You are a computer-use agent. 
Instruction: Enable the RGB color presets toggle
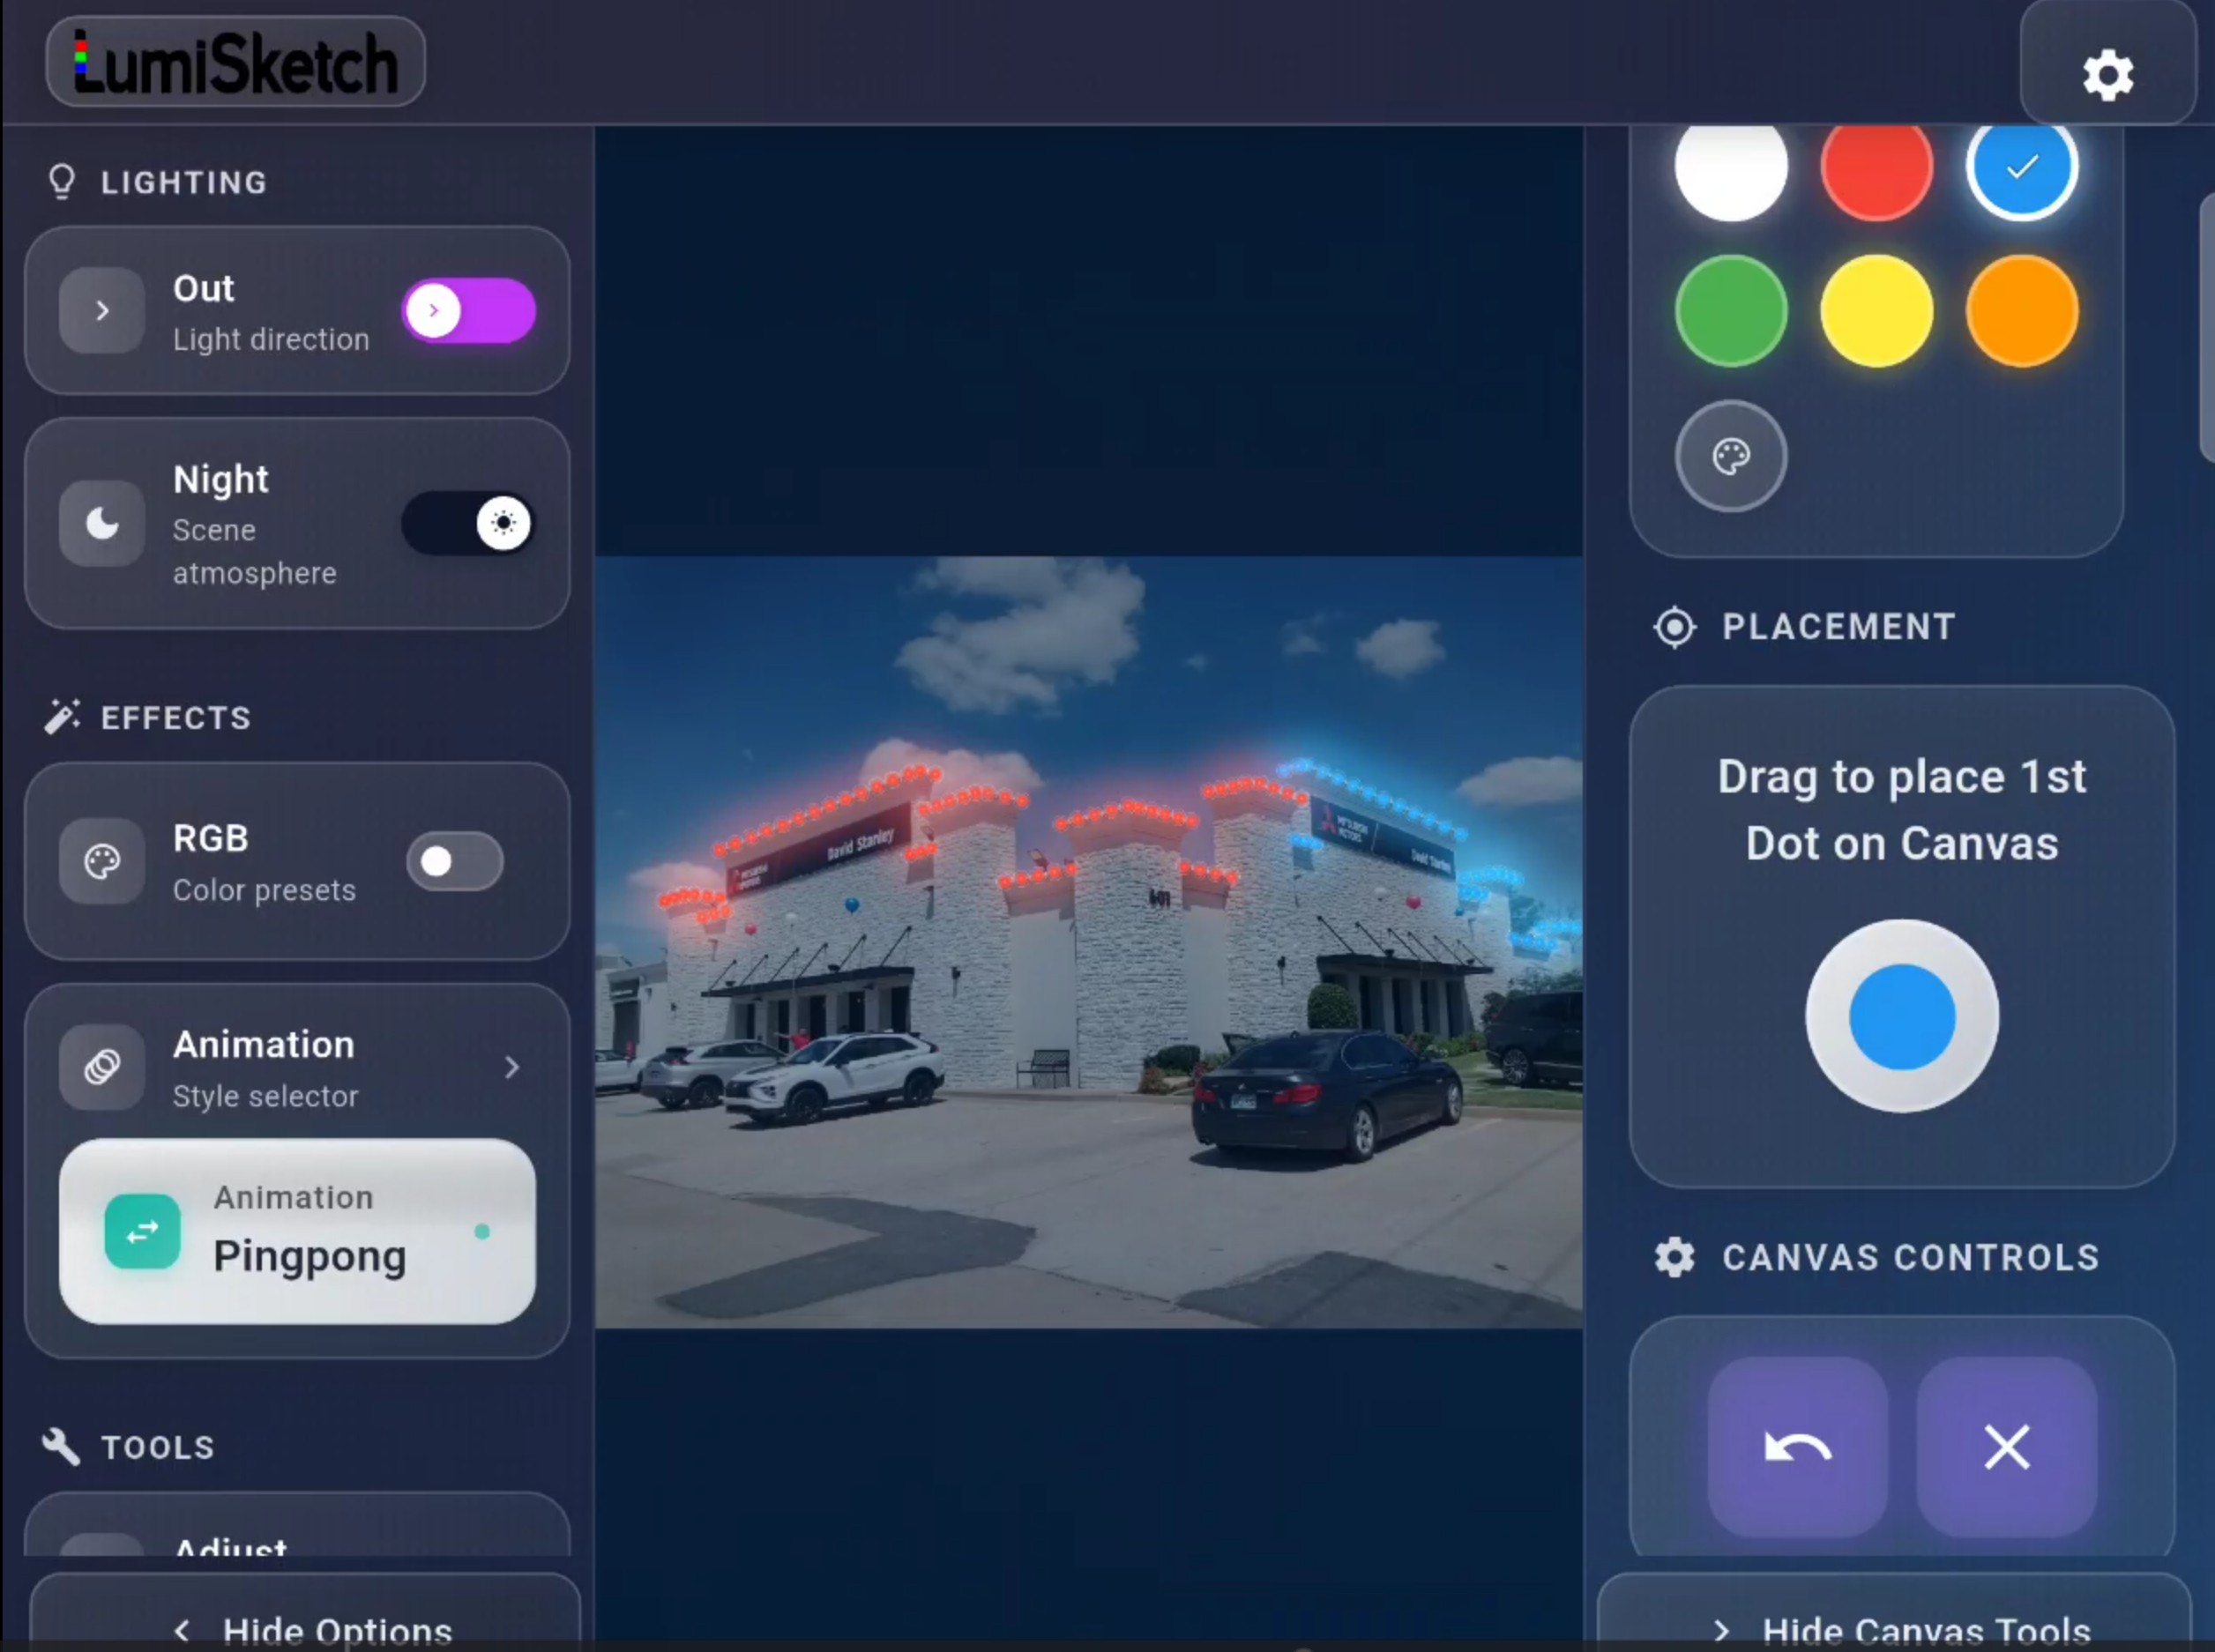click(454, 861)
